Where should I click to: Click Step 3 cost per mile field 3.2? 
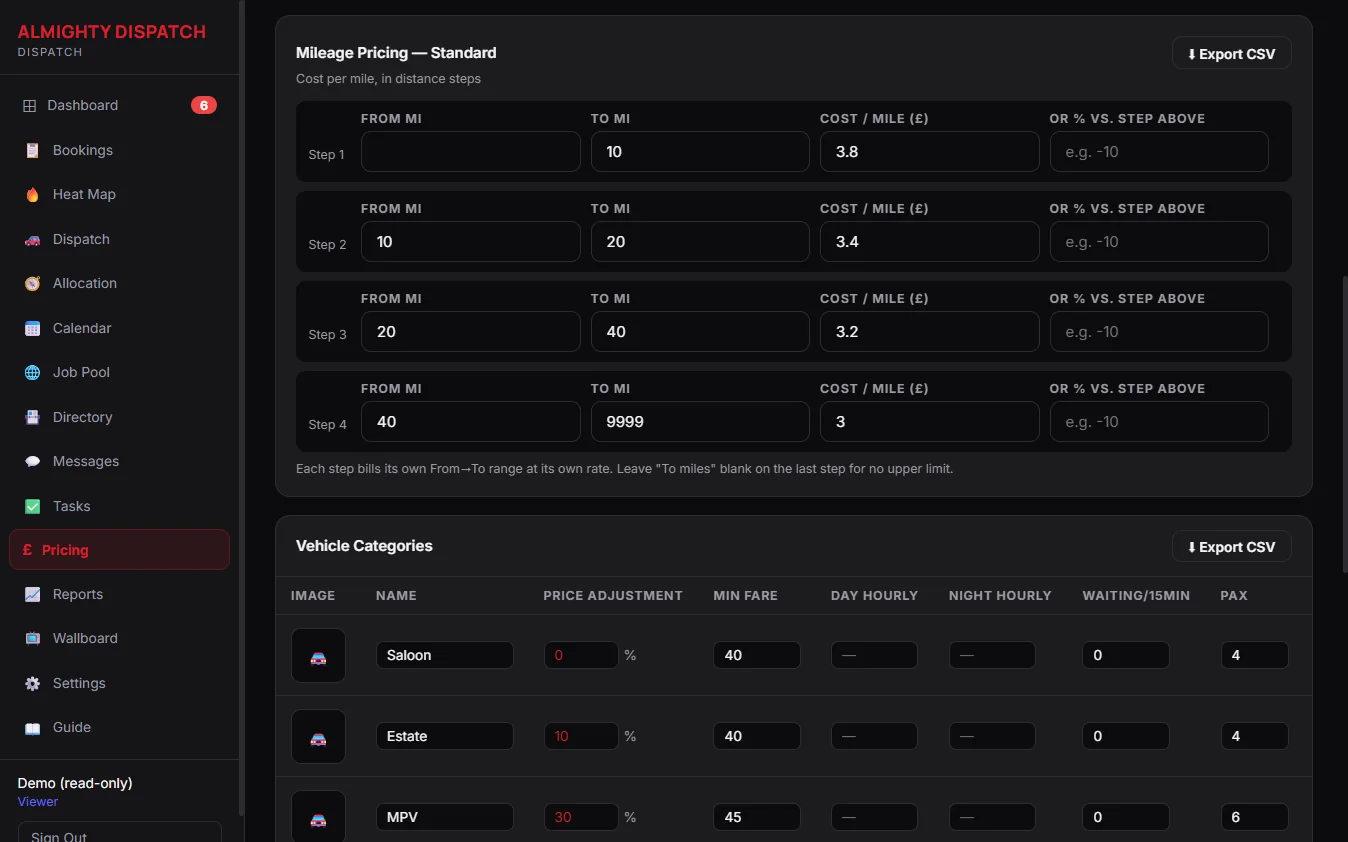[x=930, y=332]
